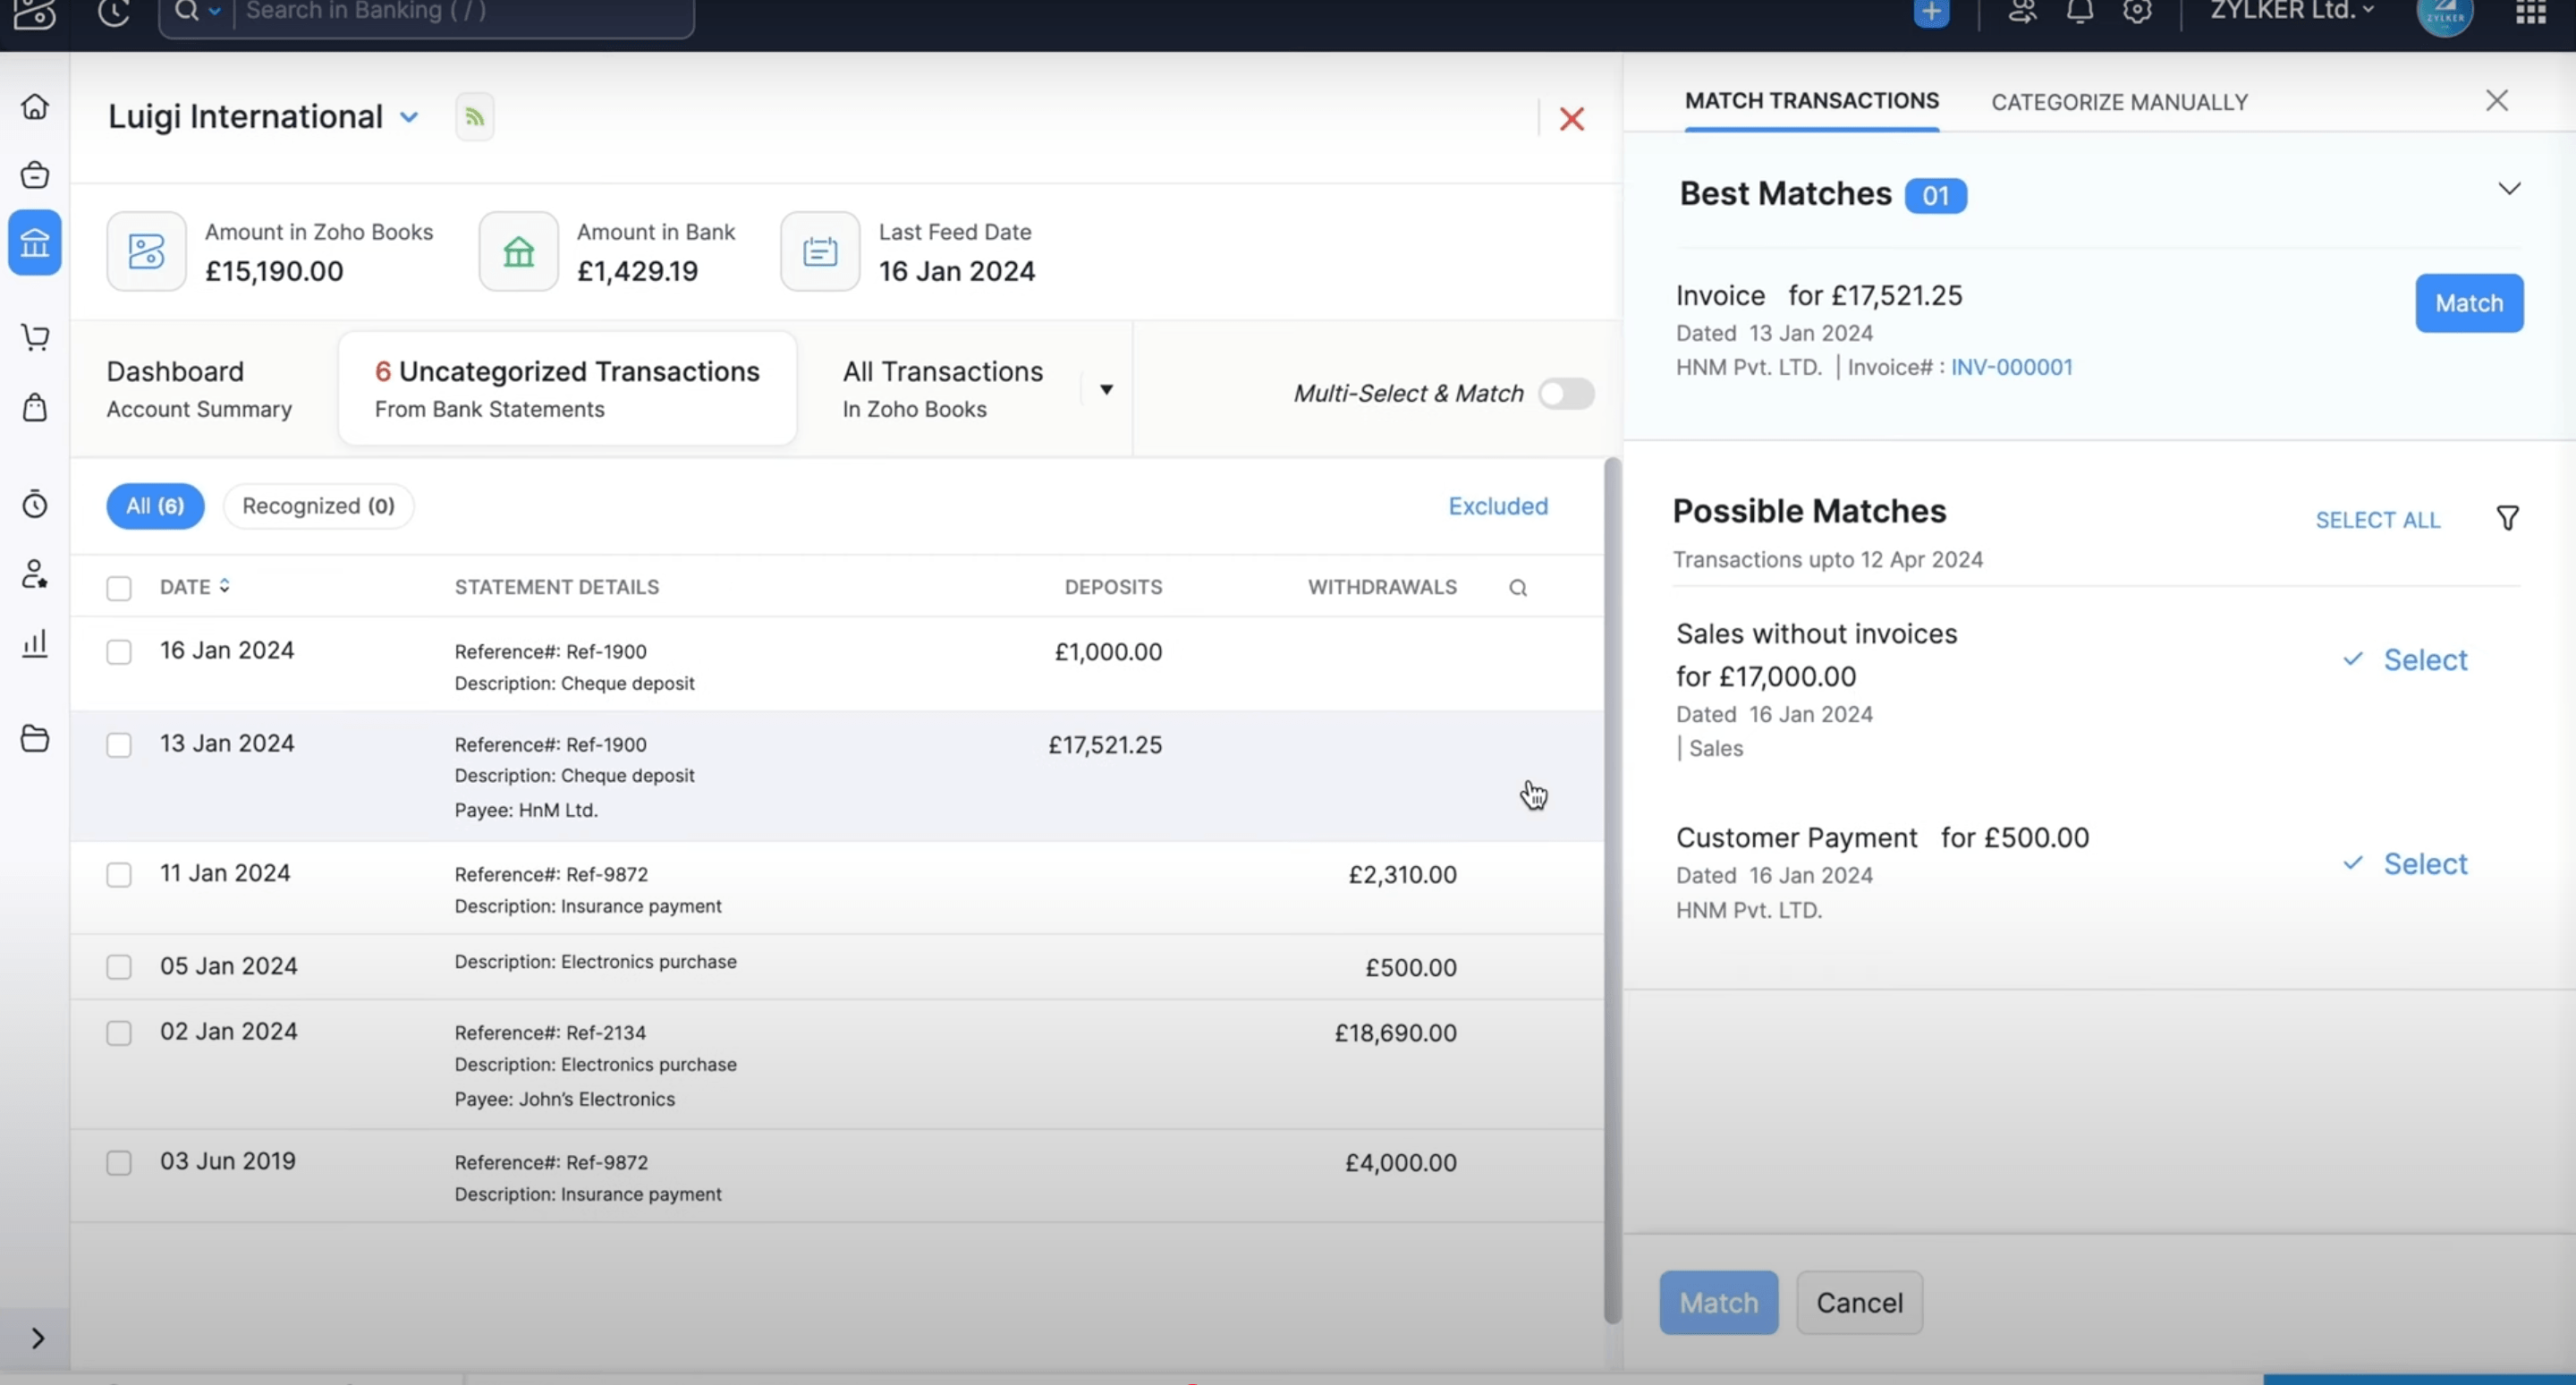Viewport: 2576px width, 1385px height.
Task: Open the Dashboard Account Summary tab
Action: [200, 389]
